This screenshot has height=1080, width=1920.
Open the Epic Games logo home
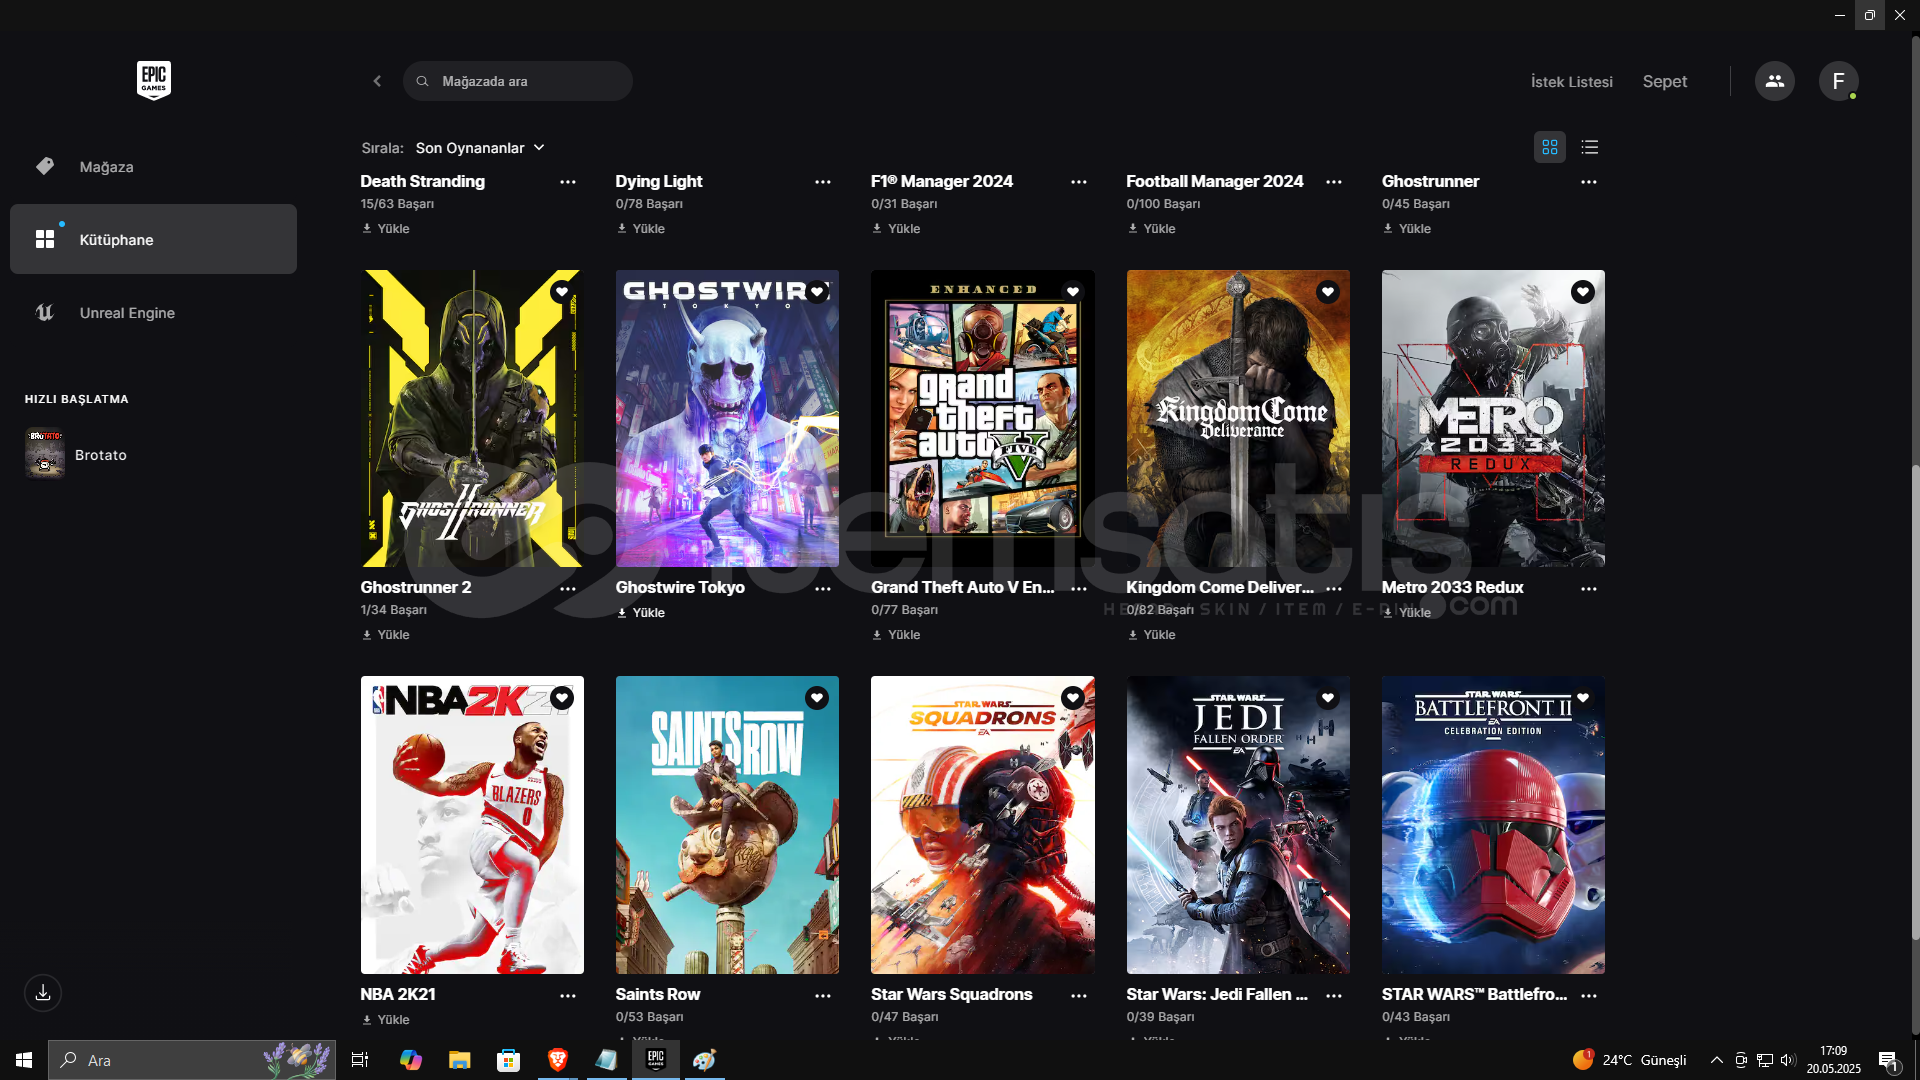click(x=154, y=80)
